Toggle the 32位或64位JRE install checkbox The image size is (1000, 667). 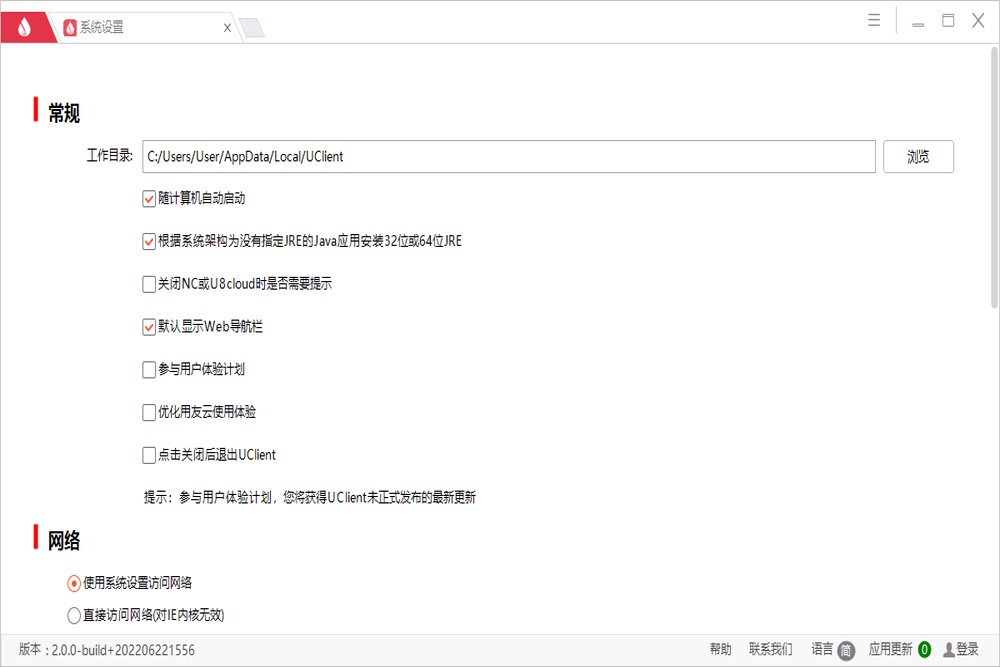click(x=149, y=242)
